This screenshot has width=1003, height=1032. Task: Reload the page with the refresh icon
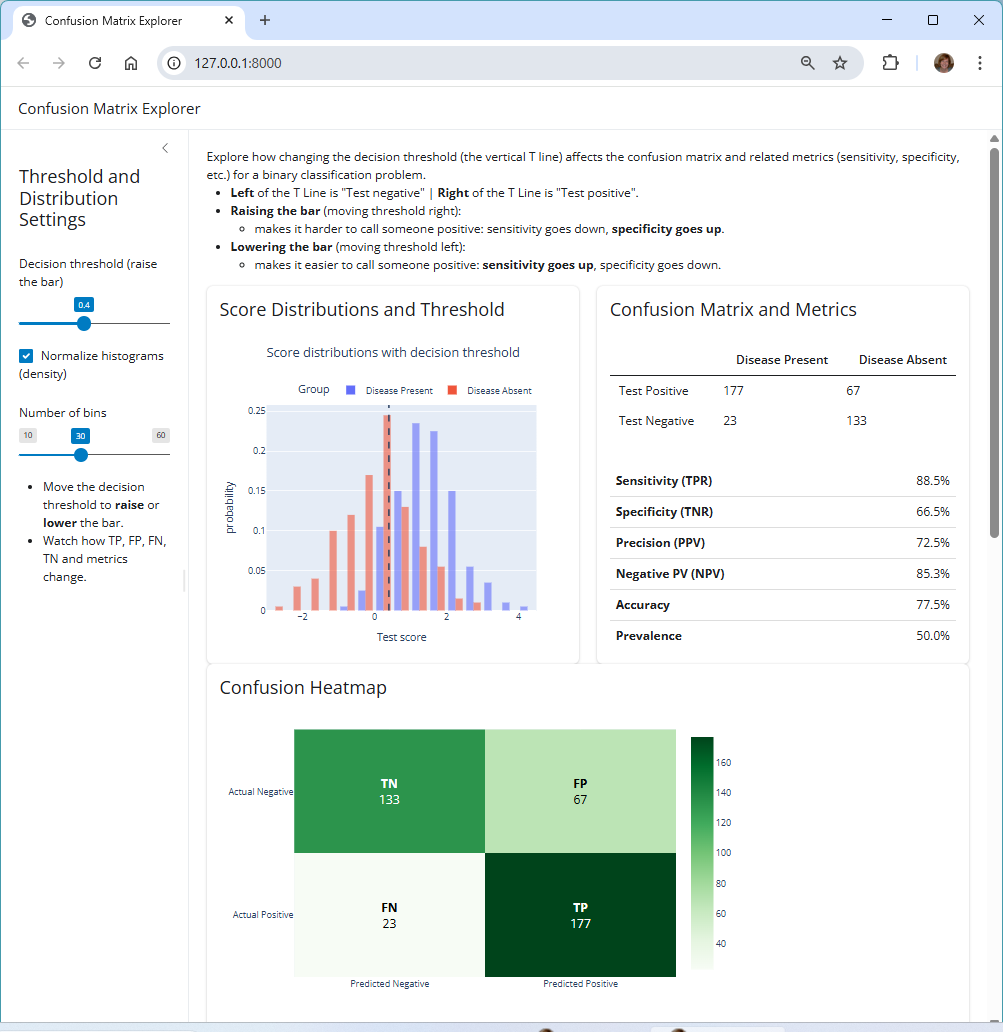point(95,63)
